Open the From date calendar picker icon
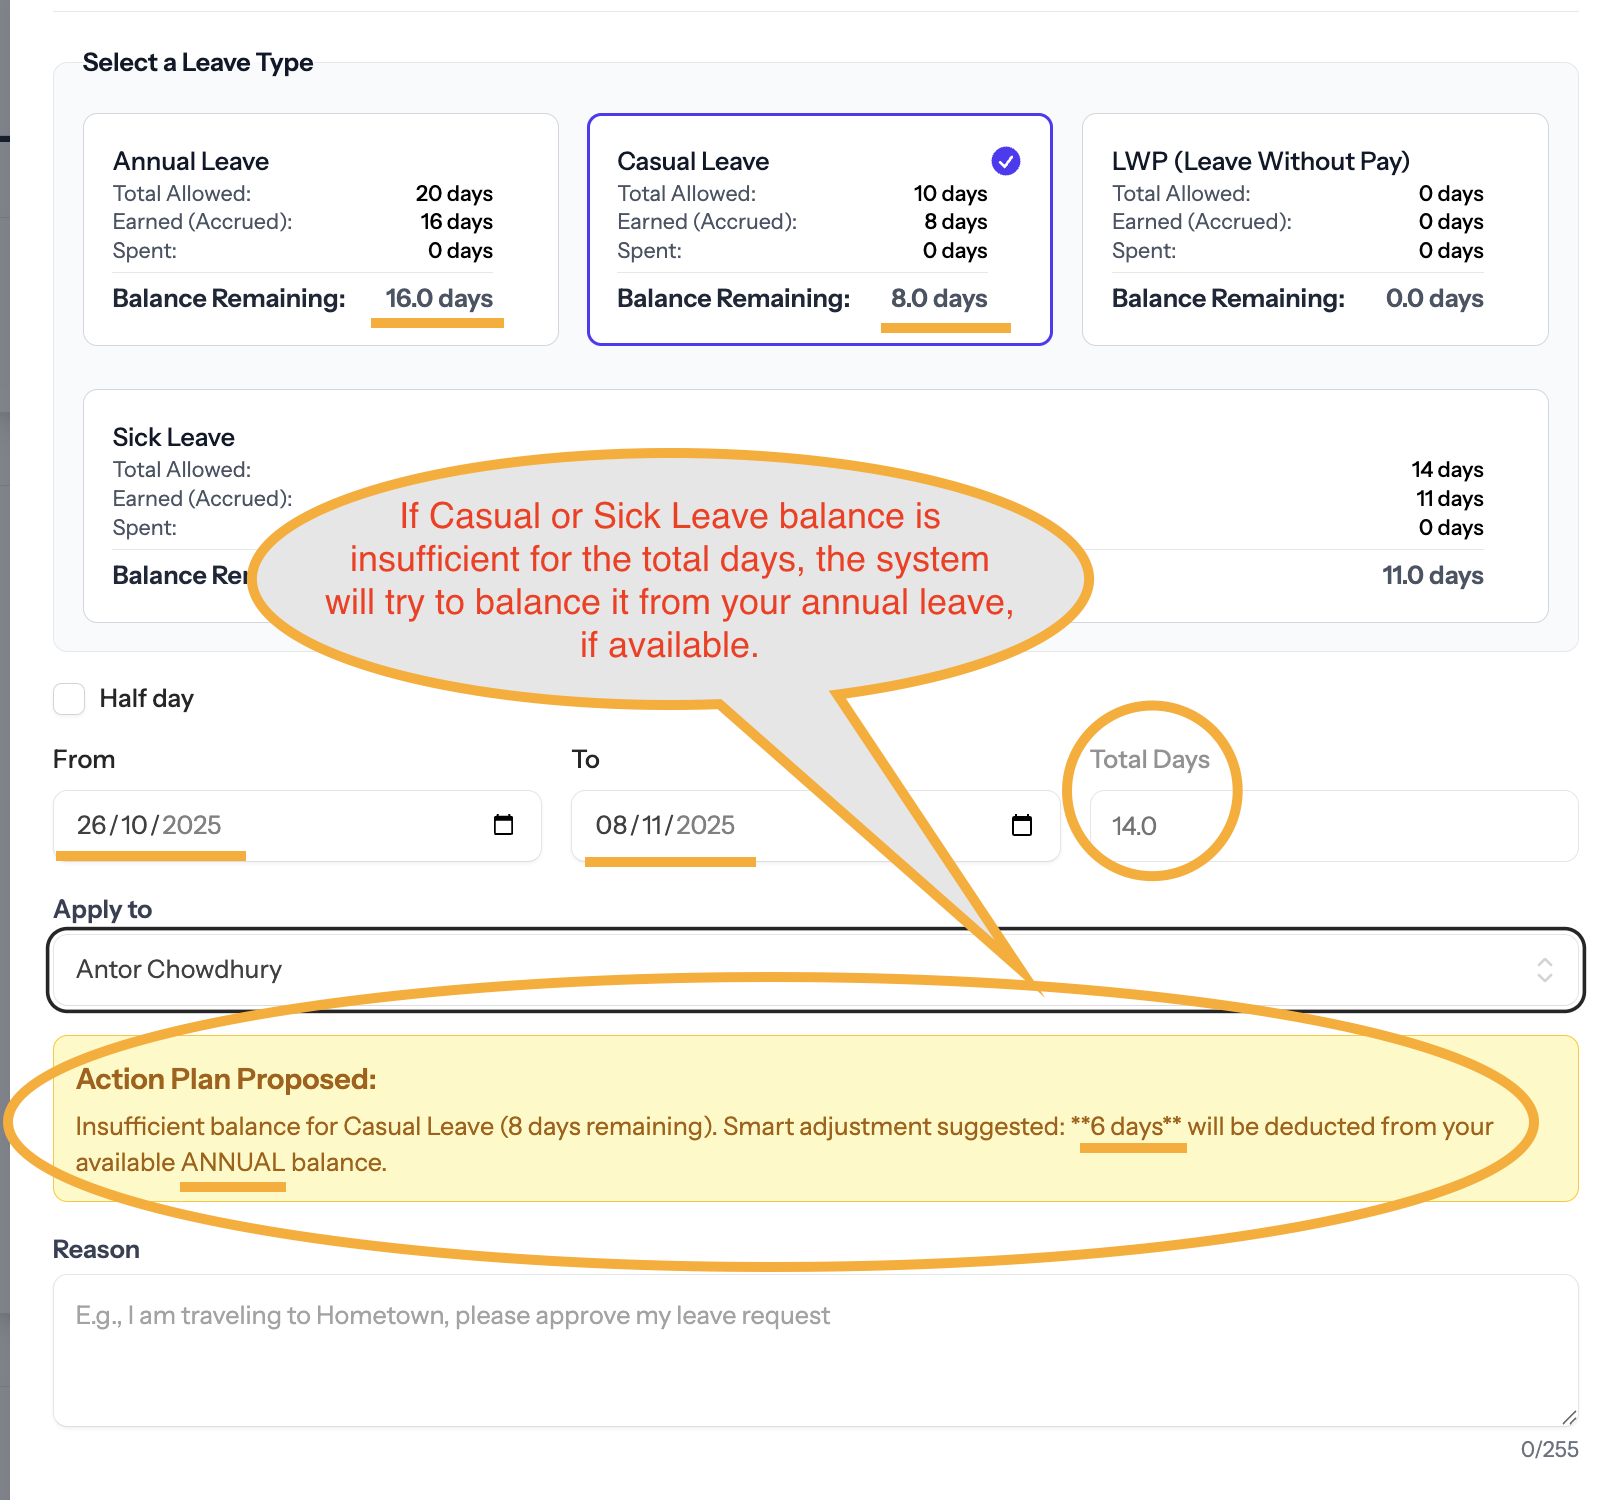The image size is (1618, 1500). 503,825
